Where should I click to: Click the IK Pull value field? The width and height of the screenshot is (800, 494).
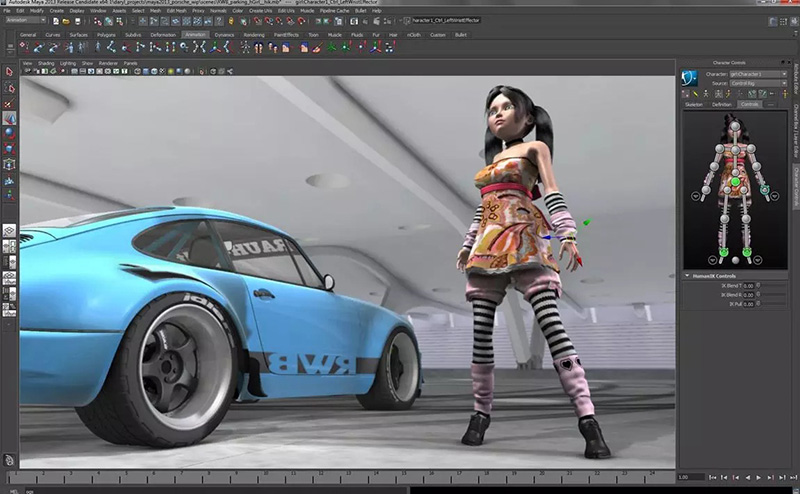(748, 304)
